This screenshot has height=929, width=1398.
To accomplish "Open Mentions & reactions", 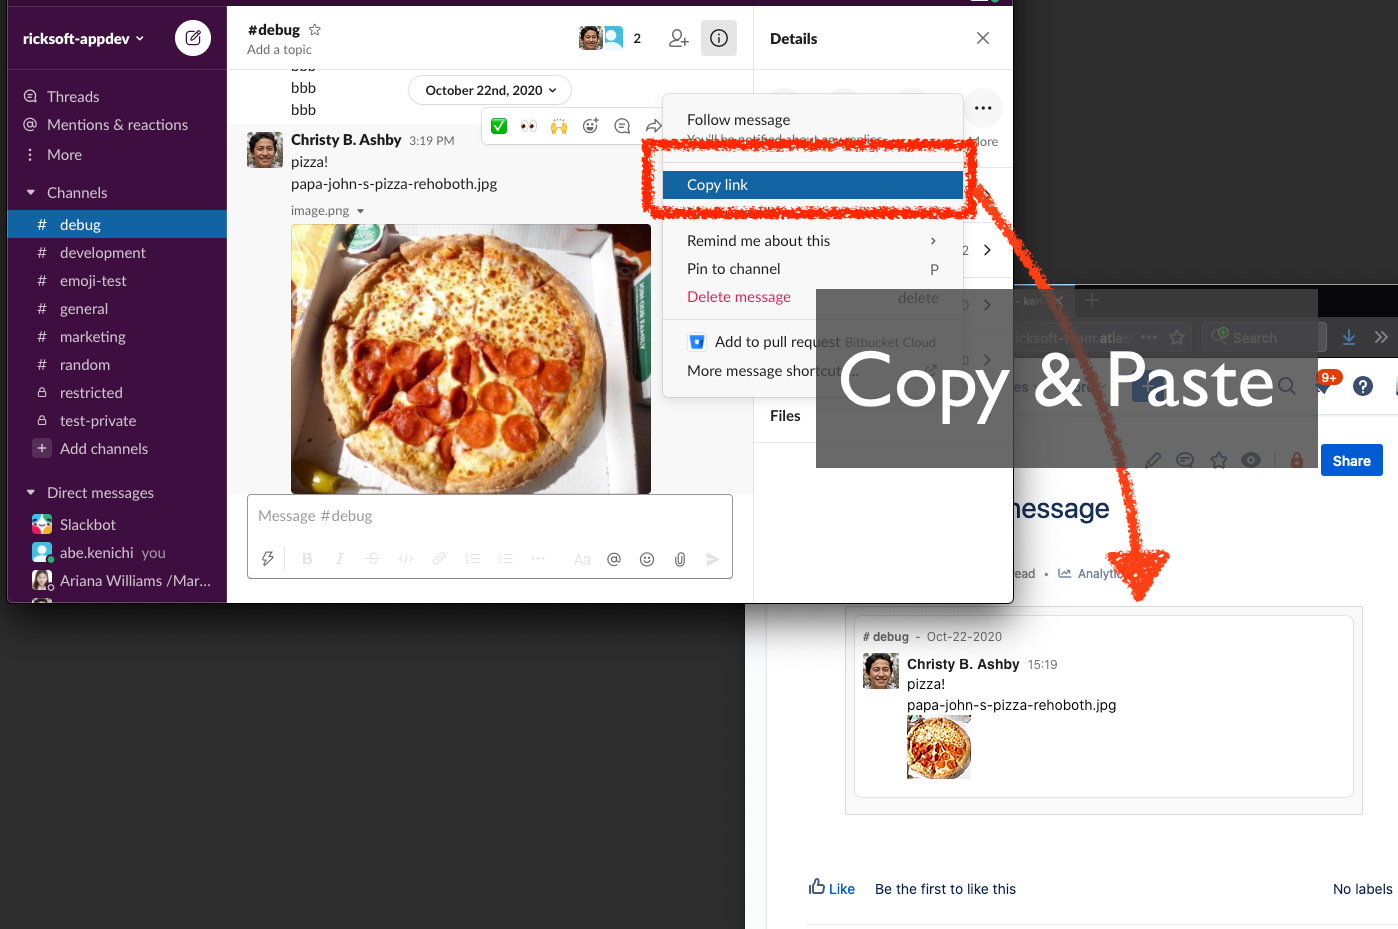I will [x=117, y=125].
